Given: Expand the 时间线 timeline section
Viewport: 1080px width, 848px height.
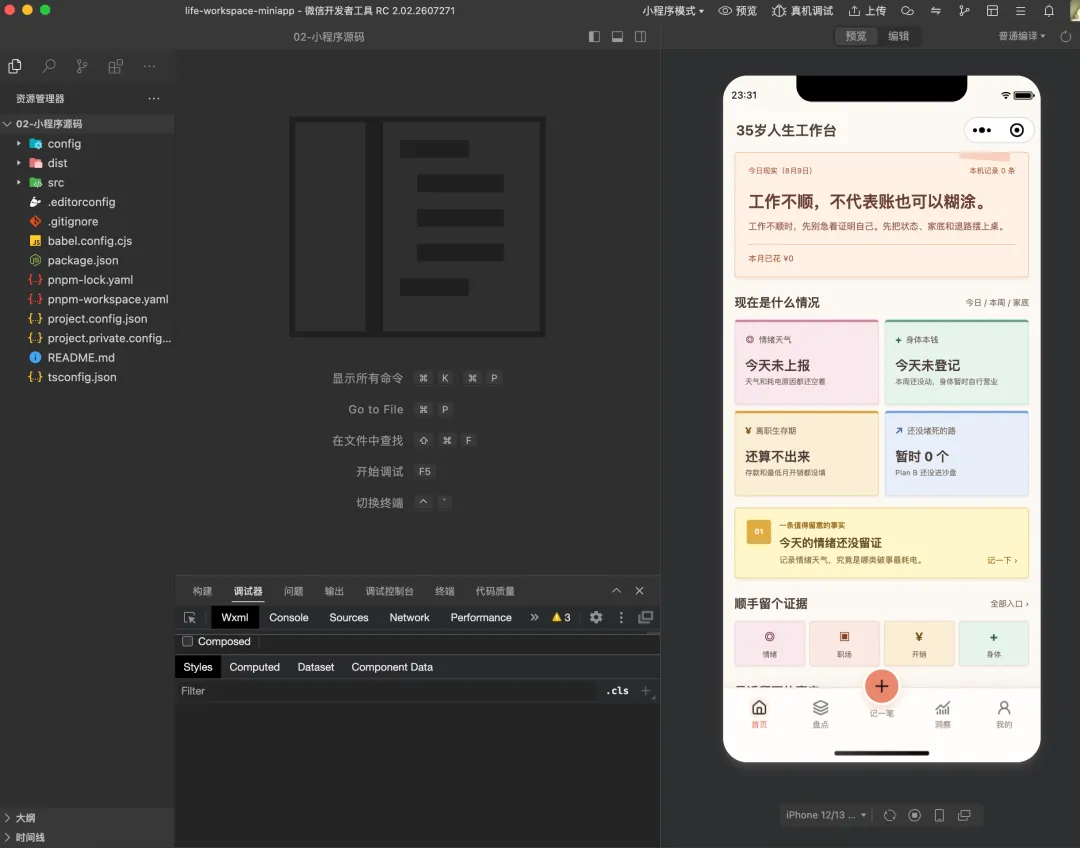Looking at the screenshot, I should click(87, 838).
